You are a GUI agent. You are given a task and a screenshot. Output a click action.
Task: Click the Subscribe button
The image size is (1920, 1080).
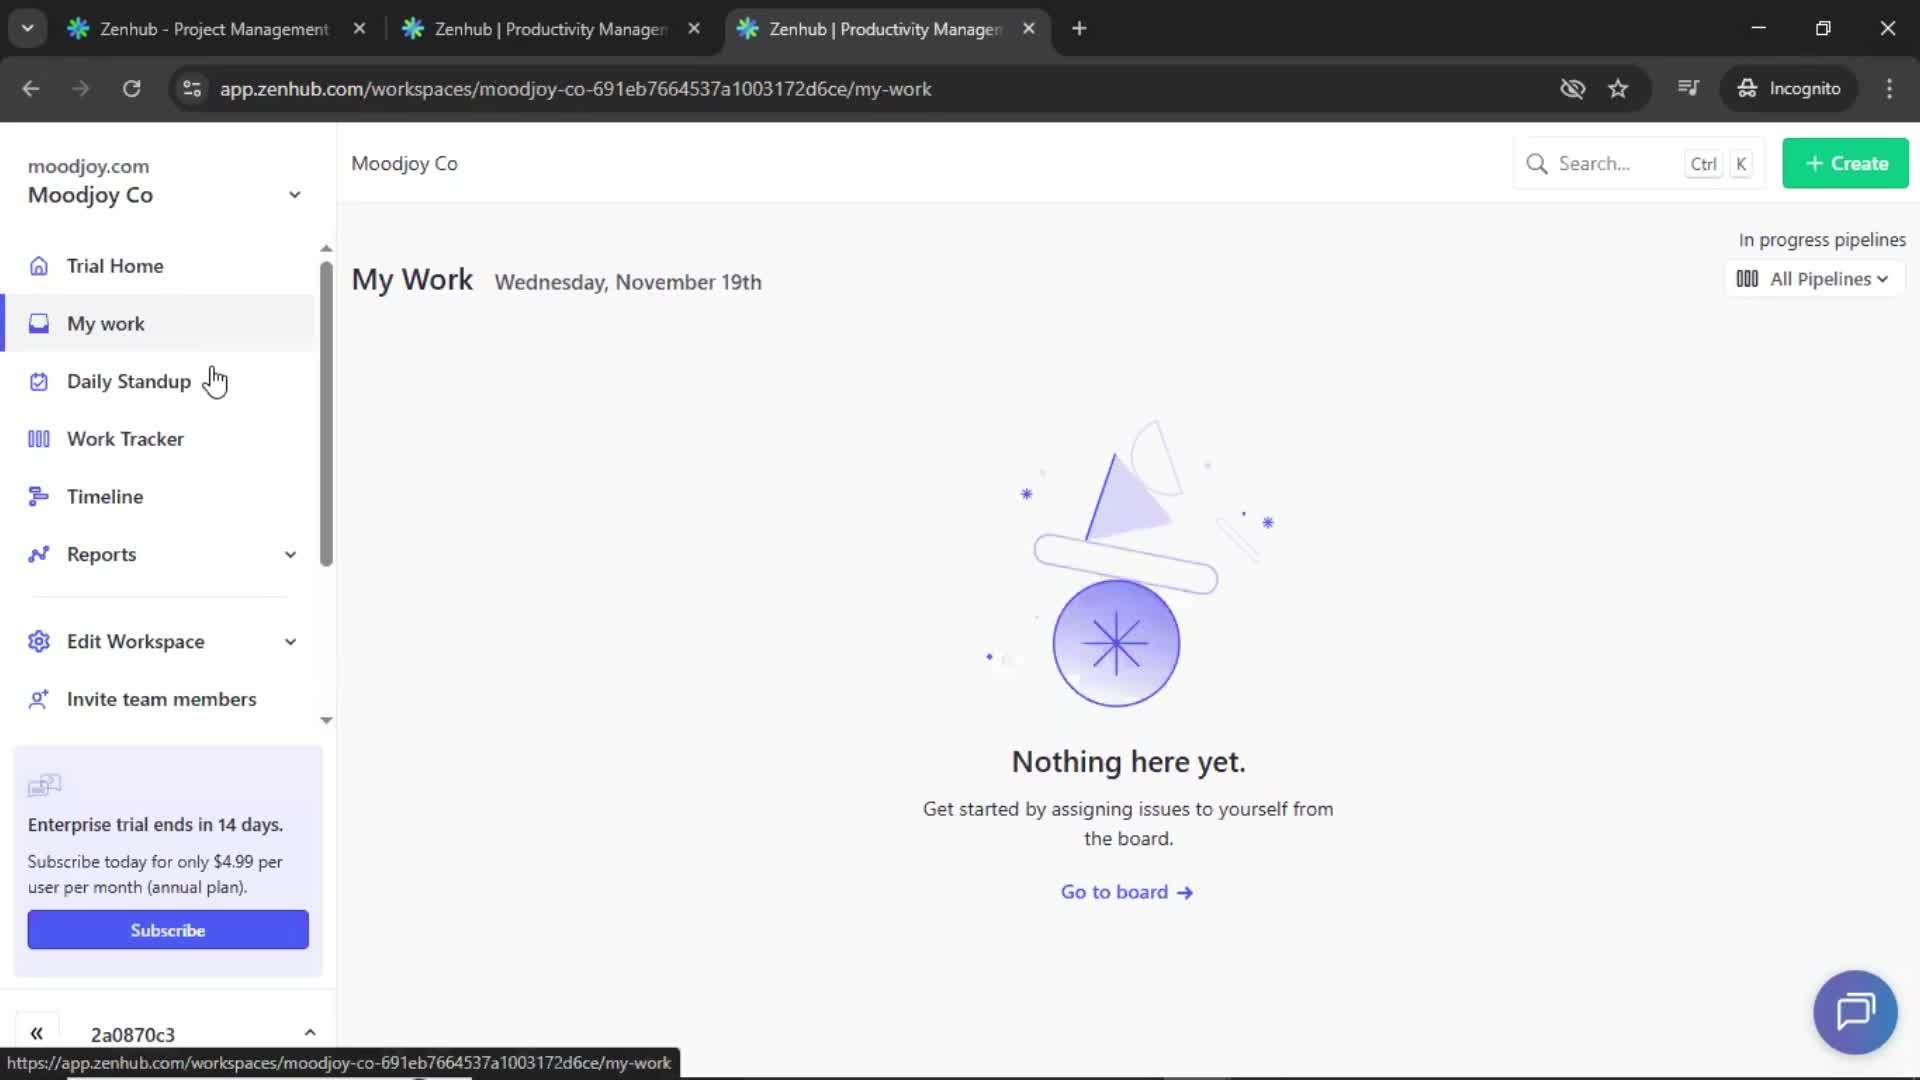click(167, 929)
